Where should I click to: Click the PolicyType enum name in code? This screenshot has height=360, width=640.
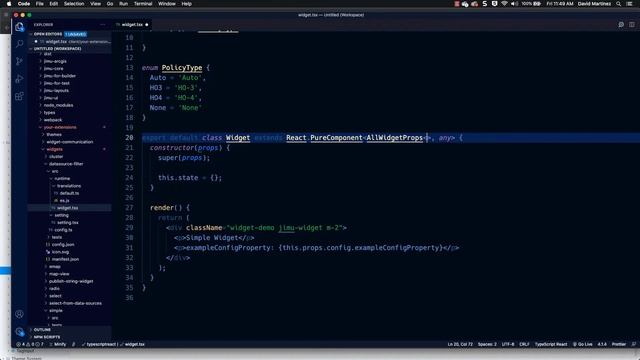click(182, 68)
